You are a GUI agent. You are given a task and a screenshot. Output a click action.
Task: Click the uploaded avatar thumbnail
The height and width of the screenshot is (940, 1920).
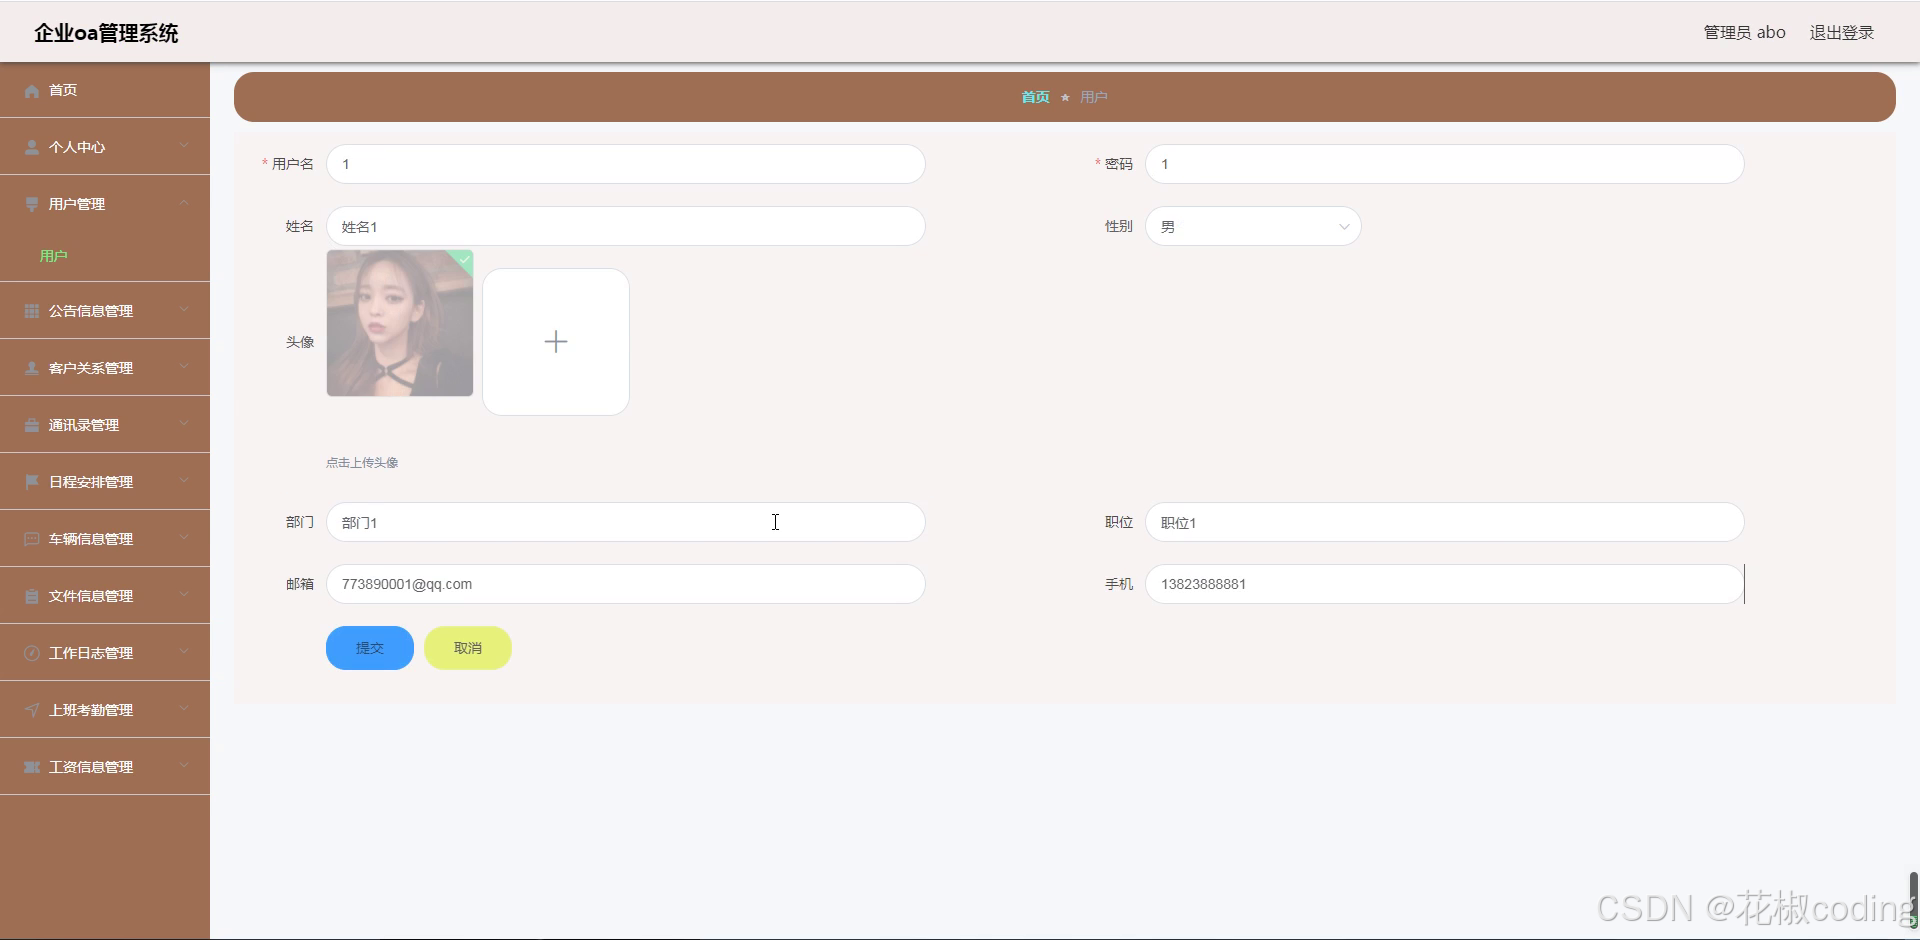400,323
